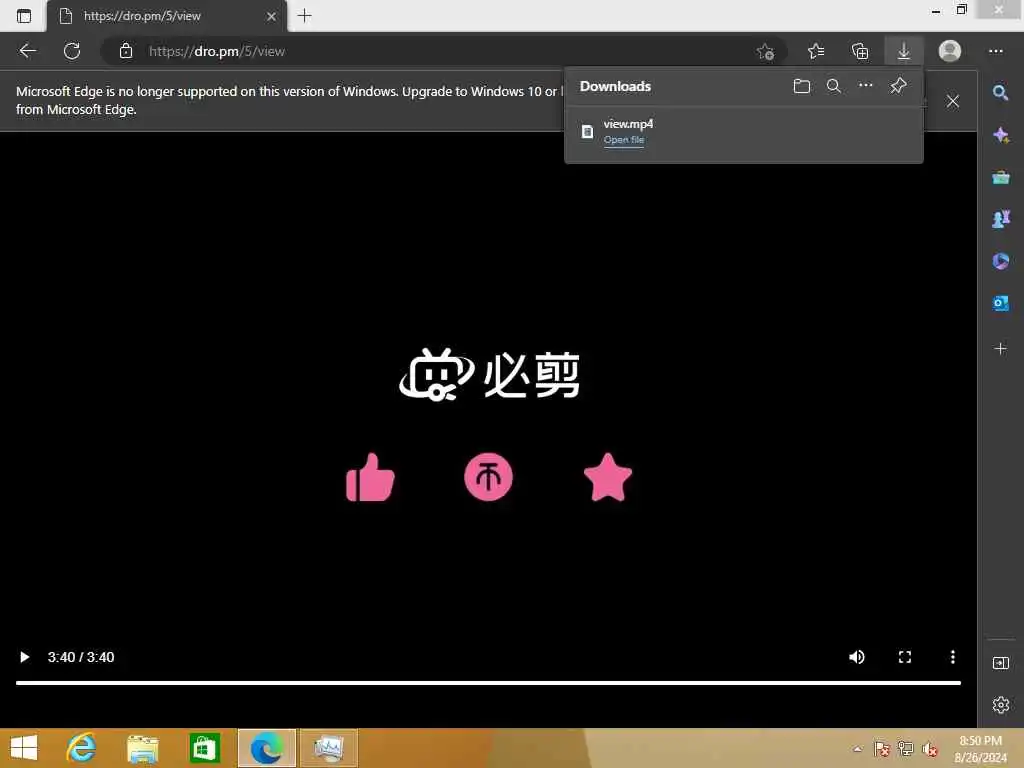Open the tray volume icon
Screen dimensions: 1024x768
(x=930, y=749)
